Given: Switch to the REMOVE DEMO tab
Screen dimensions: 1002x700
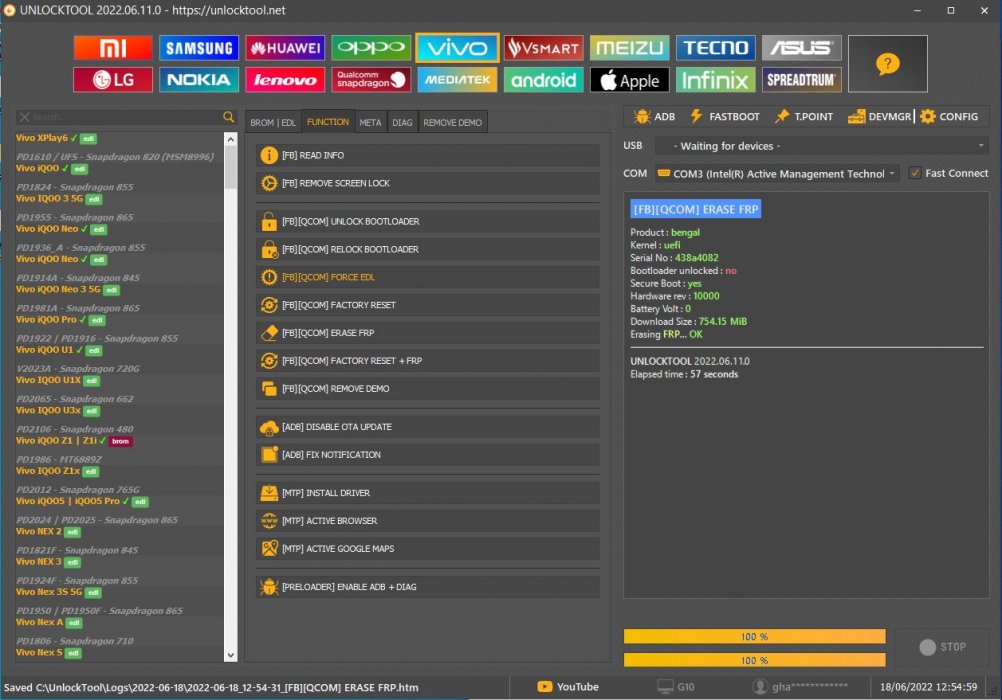Looking at the screenshot, I should (x=452, y=123).
